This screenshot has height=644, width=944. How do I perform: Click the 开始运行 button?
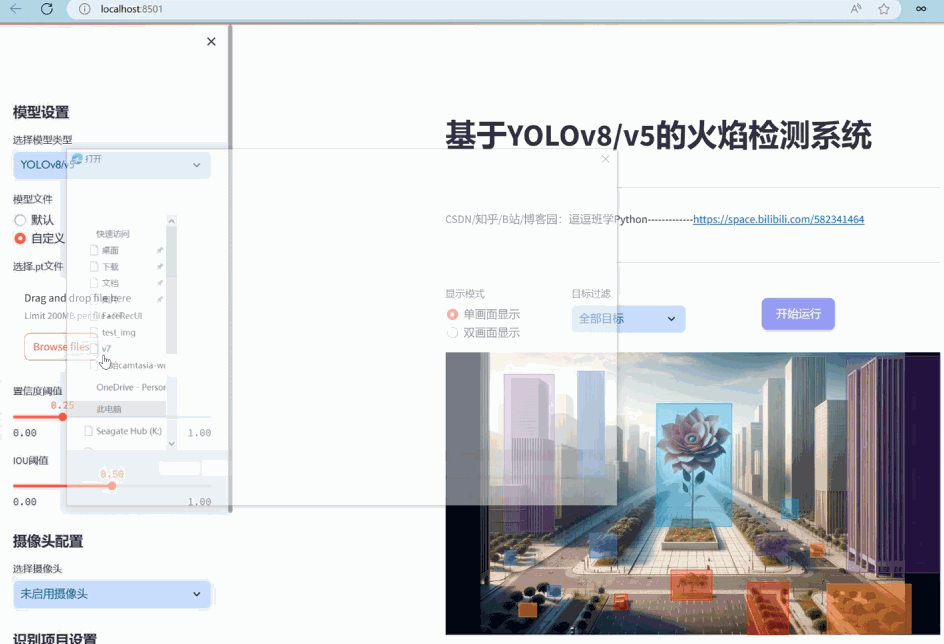(798, 314)
